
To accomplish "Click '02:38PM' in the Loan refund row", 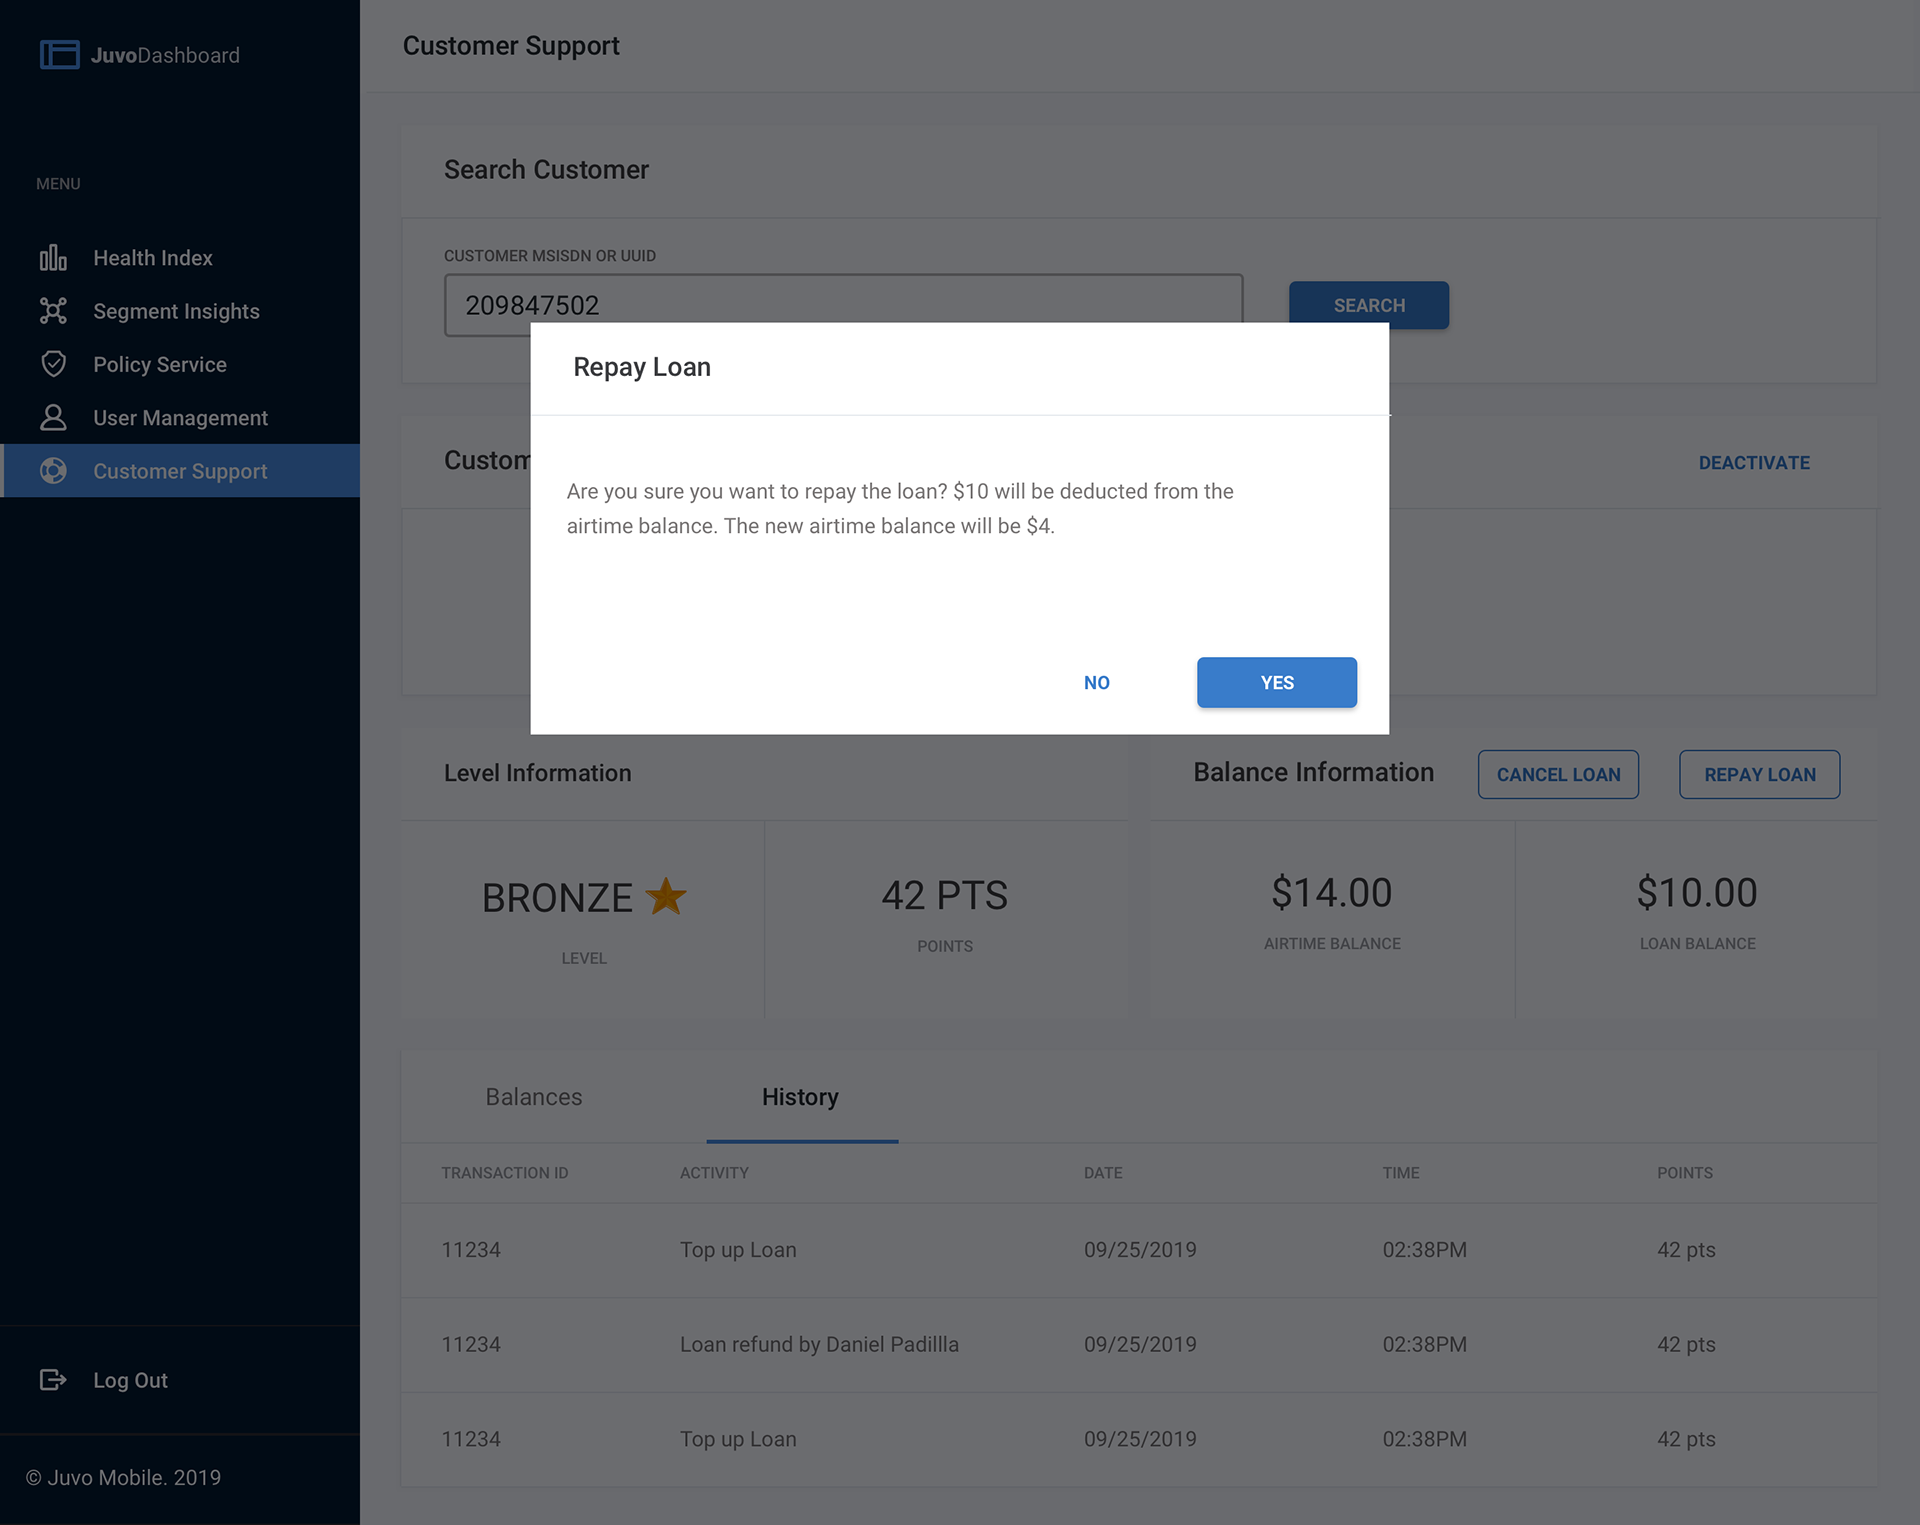I will (x=1424, y=1344).
